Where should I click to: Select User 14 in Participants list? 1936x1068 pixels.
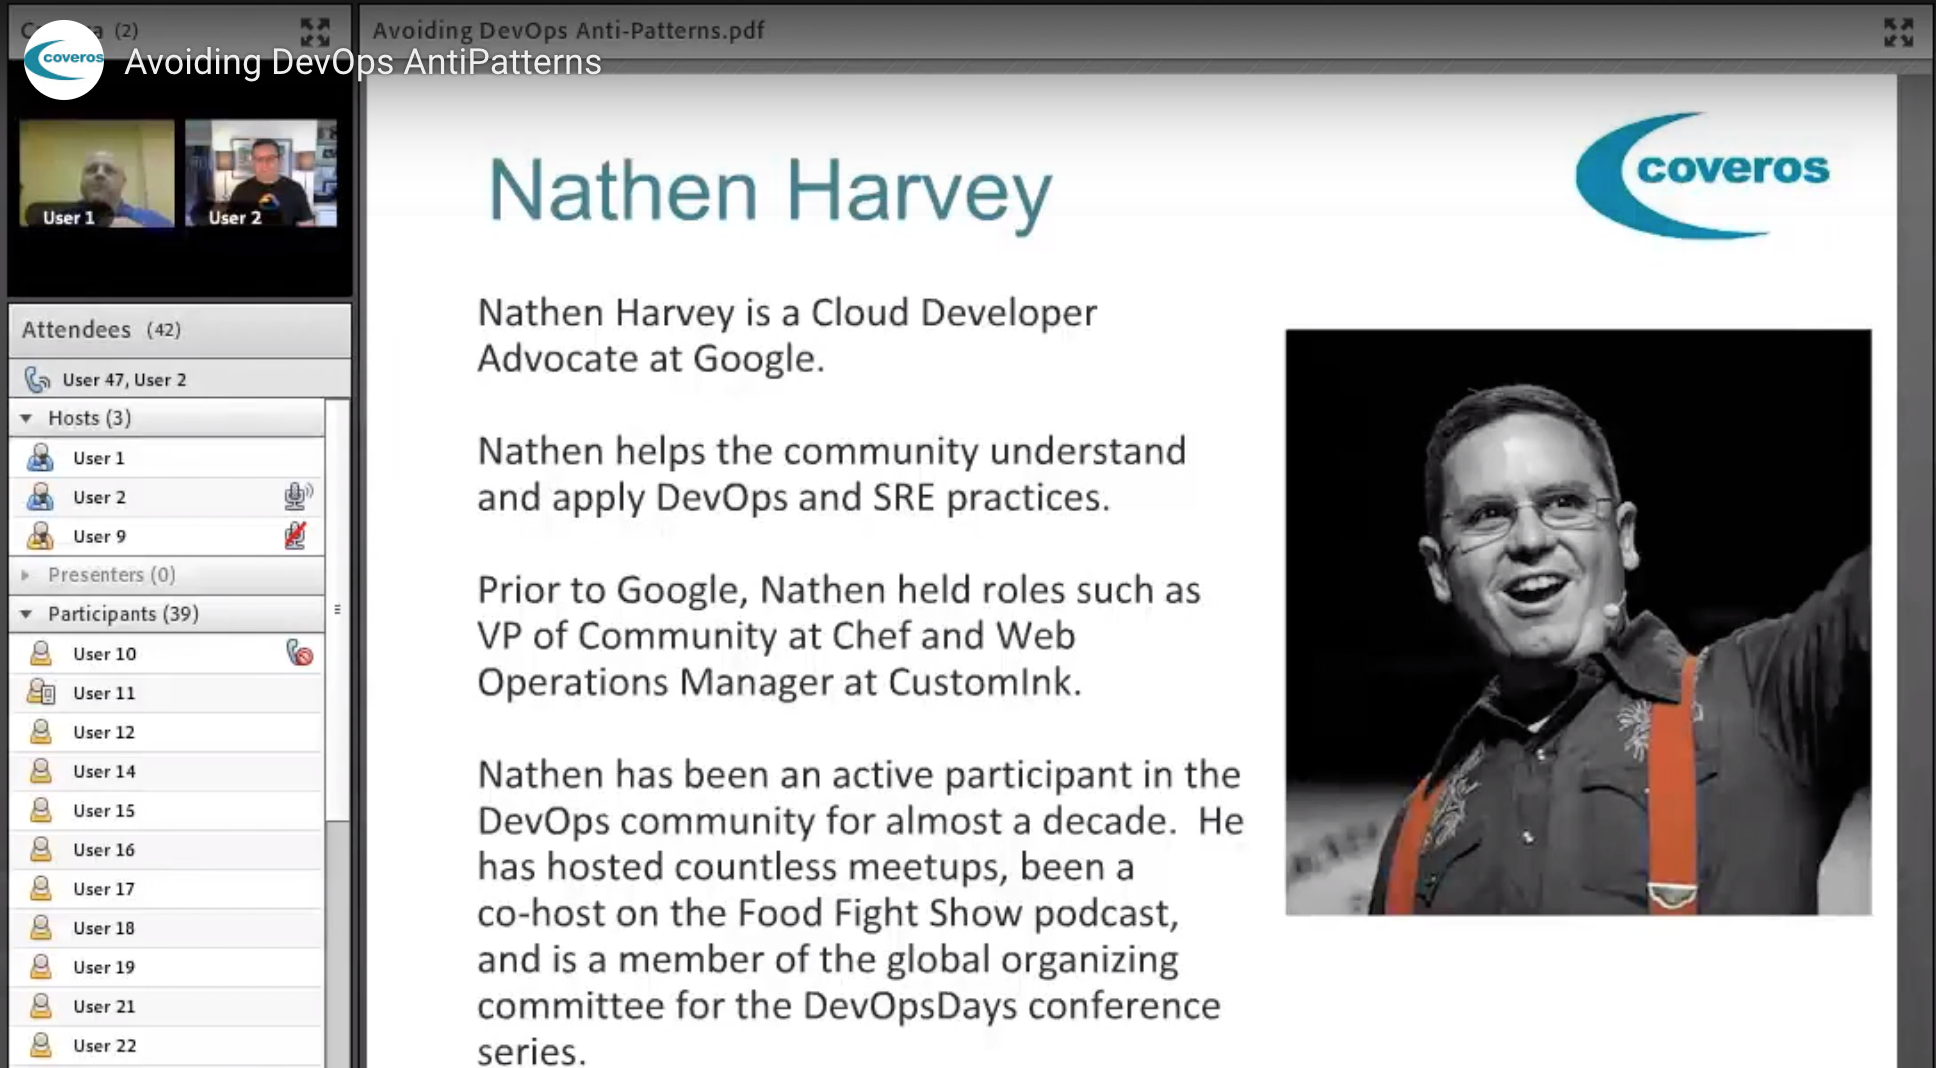pos(104,771)
